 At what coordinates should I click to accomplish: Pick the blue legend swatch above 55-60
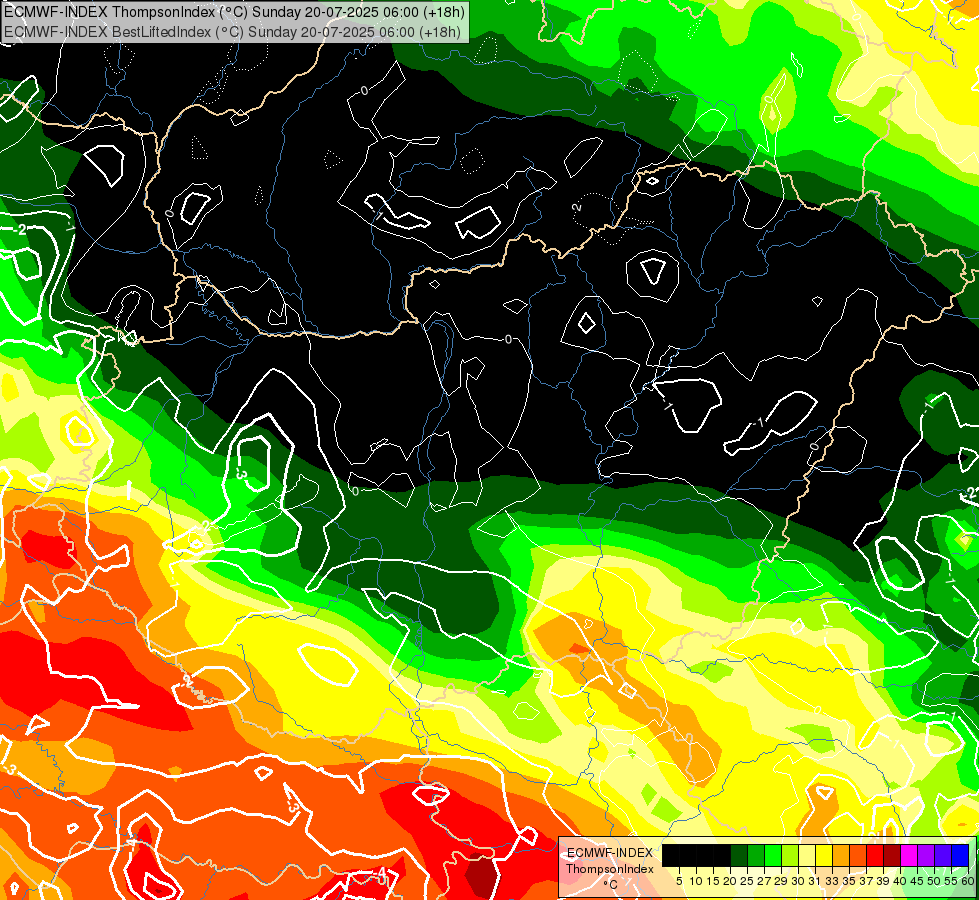click(960, 856)
